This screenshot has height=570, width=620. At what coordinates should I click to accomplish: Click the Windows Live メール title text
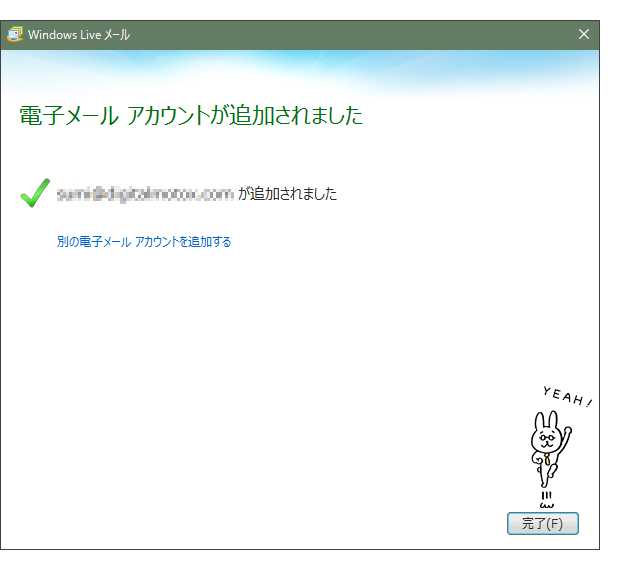coord(79,35)
